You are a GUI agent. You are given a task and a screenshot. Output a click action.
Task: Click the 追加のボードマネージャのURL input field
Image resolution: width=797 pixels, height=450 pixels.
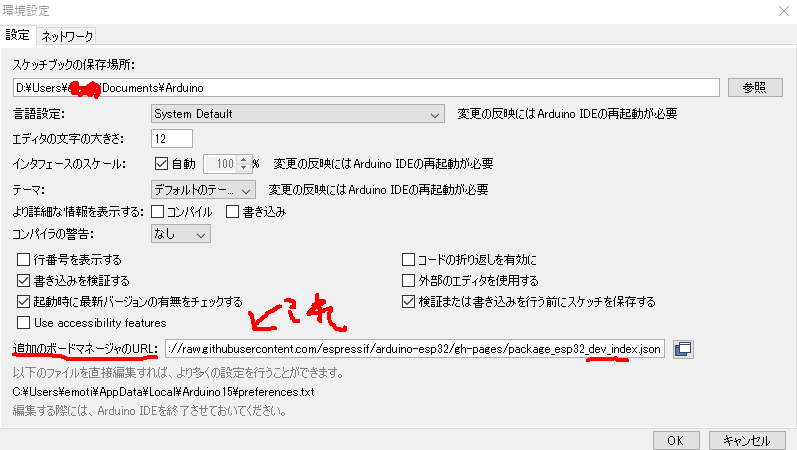coord(415,349)
